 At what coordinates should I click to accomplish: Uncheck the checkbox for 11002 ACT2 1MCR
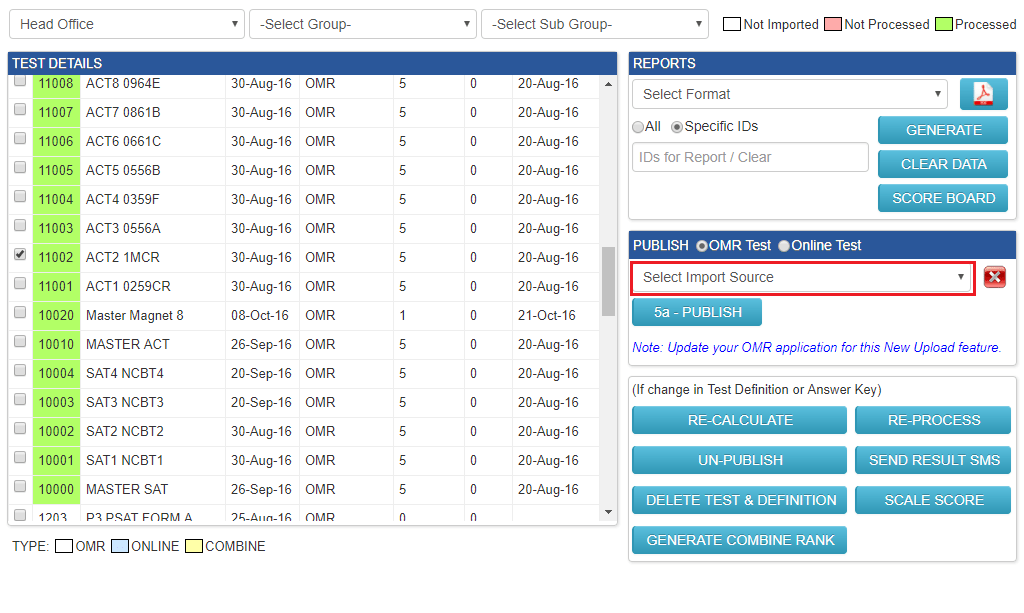coord(20,254)
